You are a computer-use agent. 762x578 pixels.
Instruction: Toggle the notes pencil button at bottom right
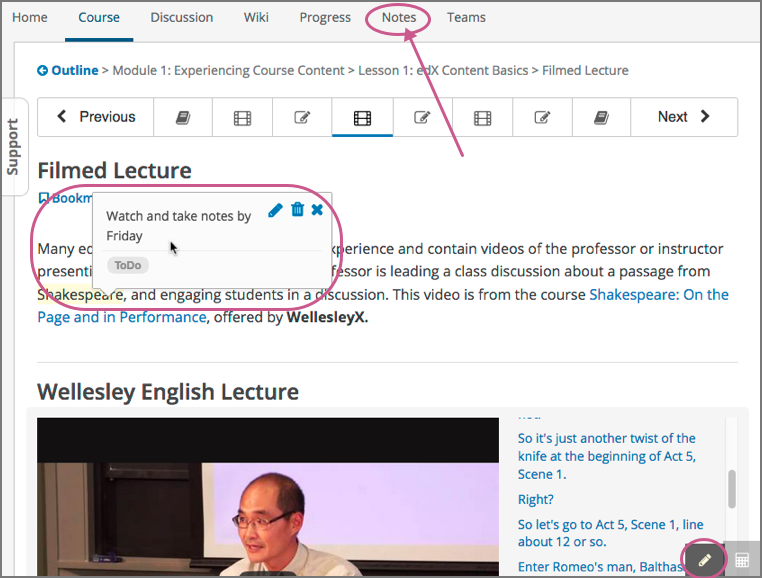[705, 560]
